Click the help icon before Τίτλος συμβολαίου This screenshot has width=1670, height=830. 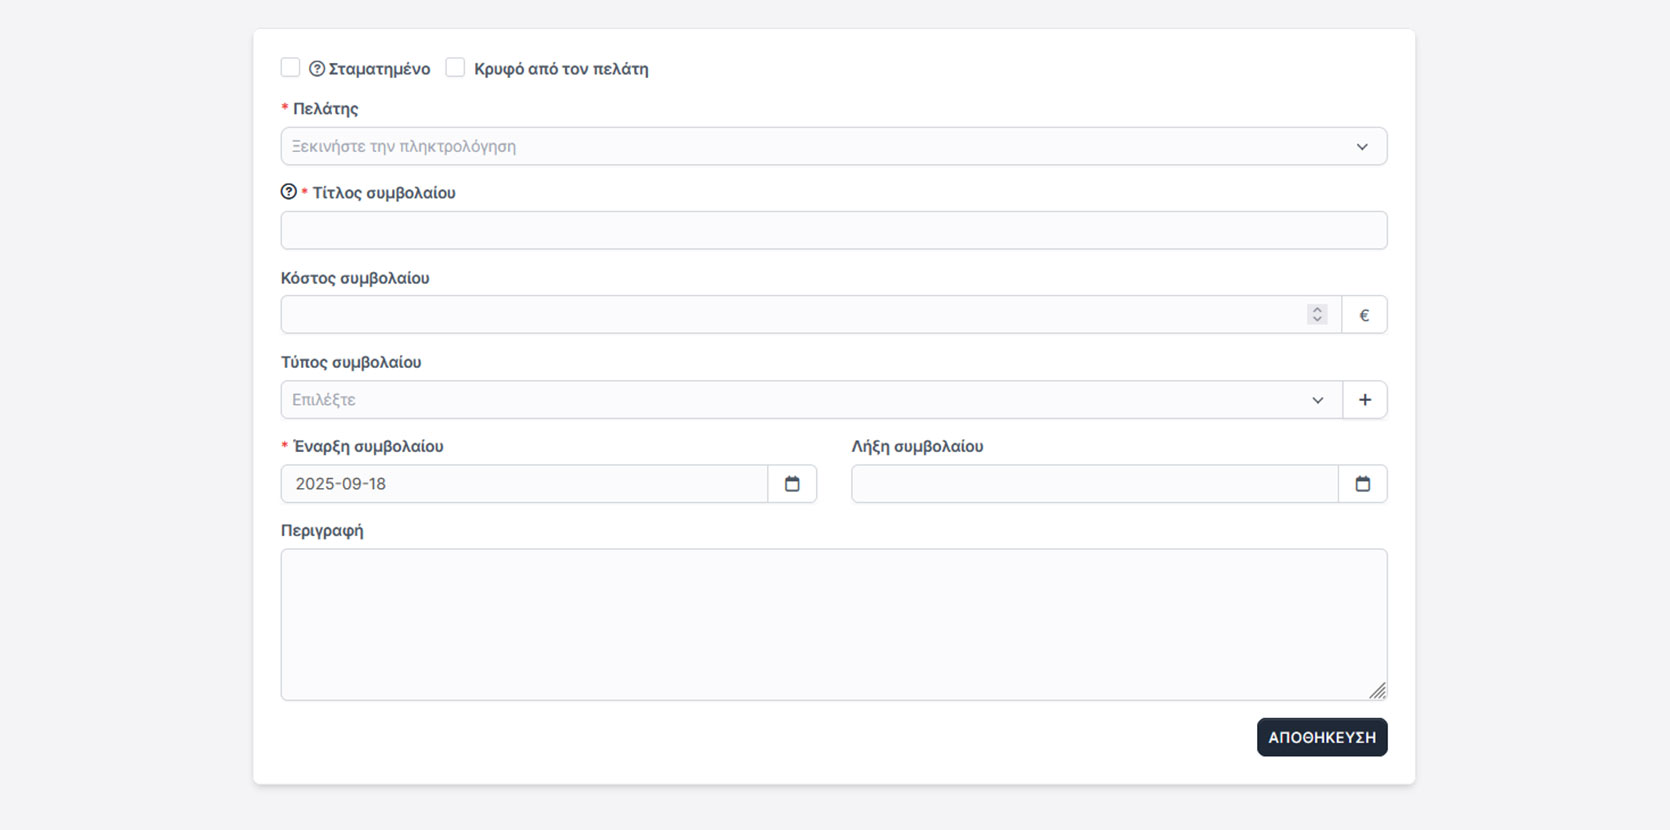289,192
